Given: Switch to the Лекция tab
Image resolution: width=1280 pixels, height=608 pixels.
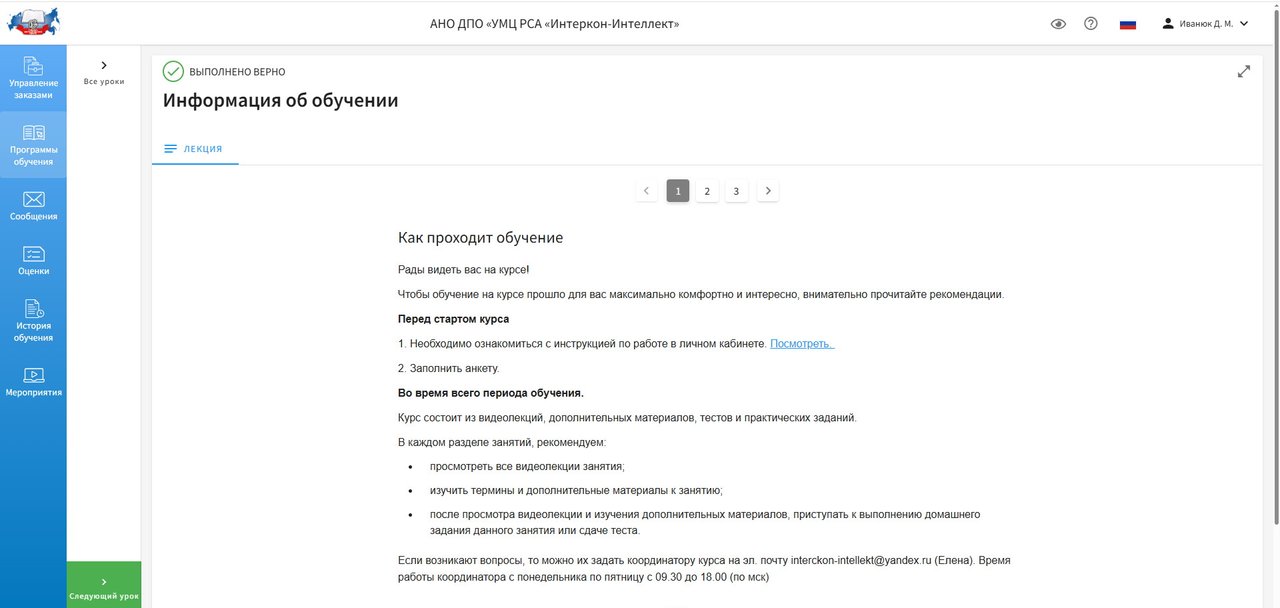Looking at the screenshot, I should [194, 149].
